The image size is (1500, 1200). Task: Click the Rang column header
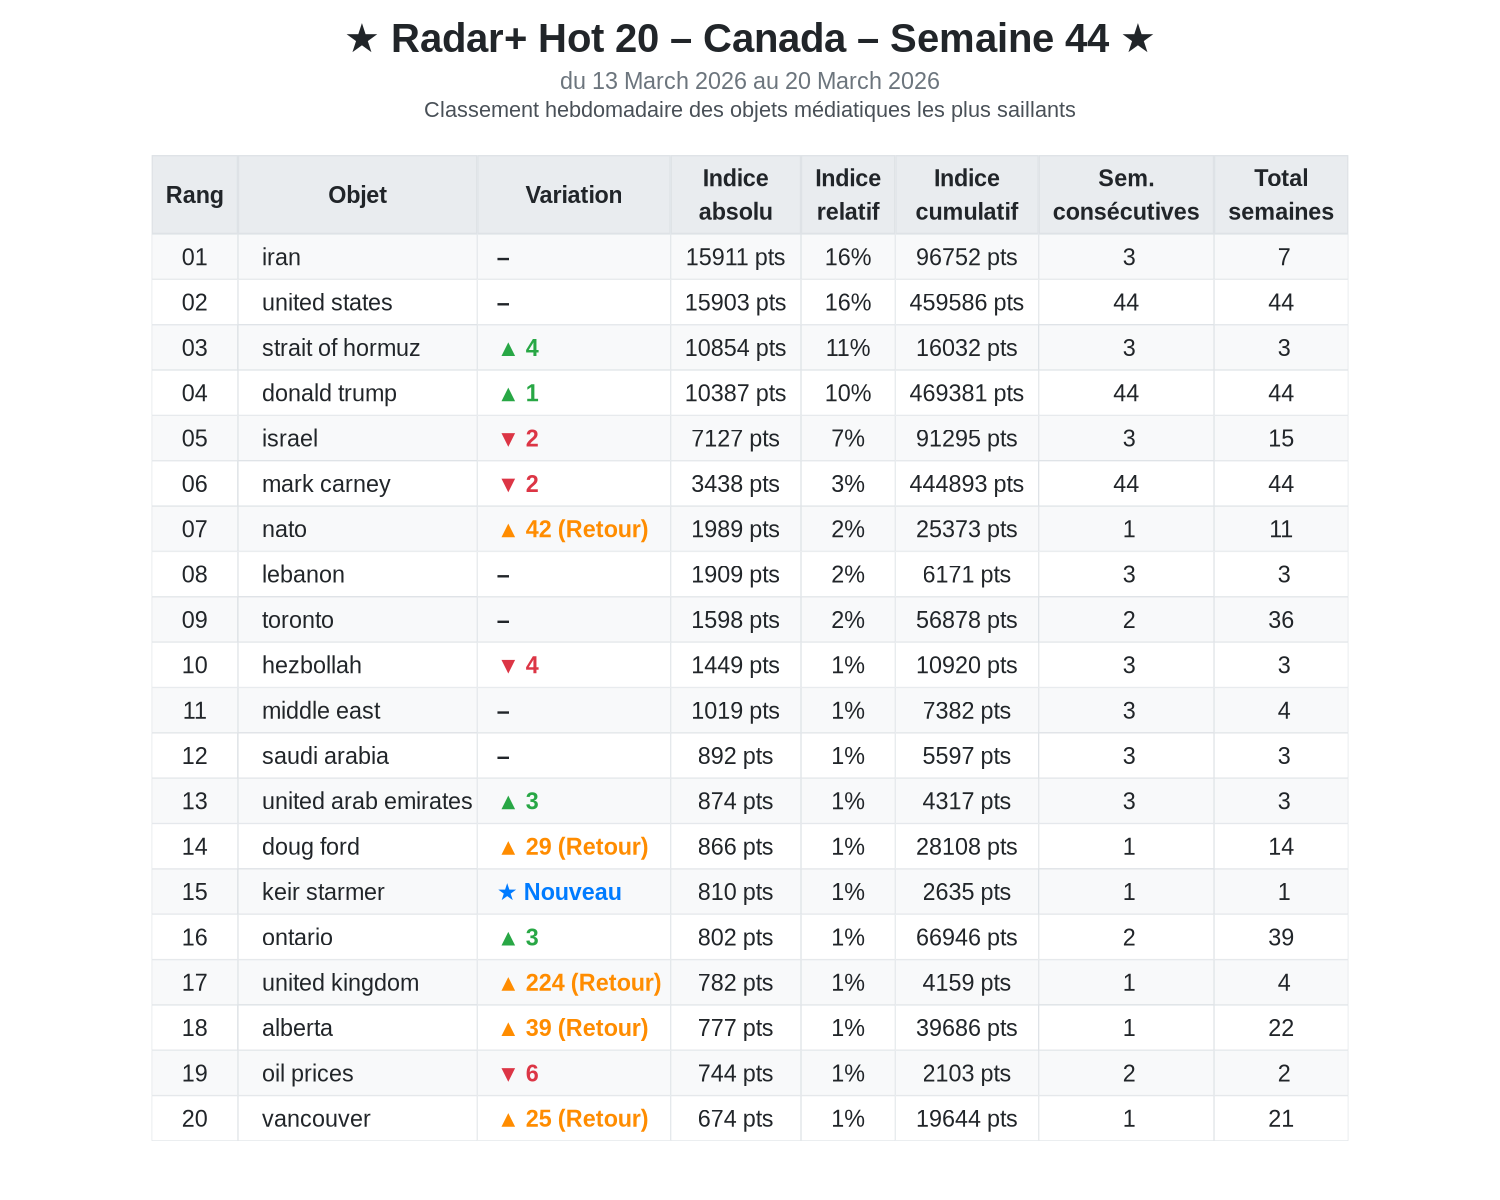point(195,195)
